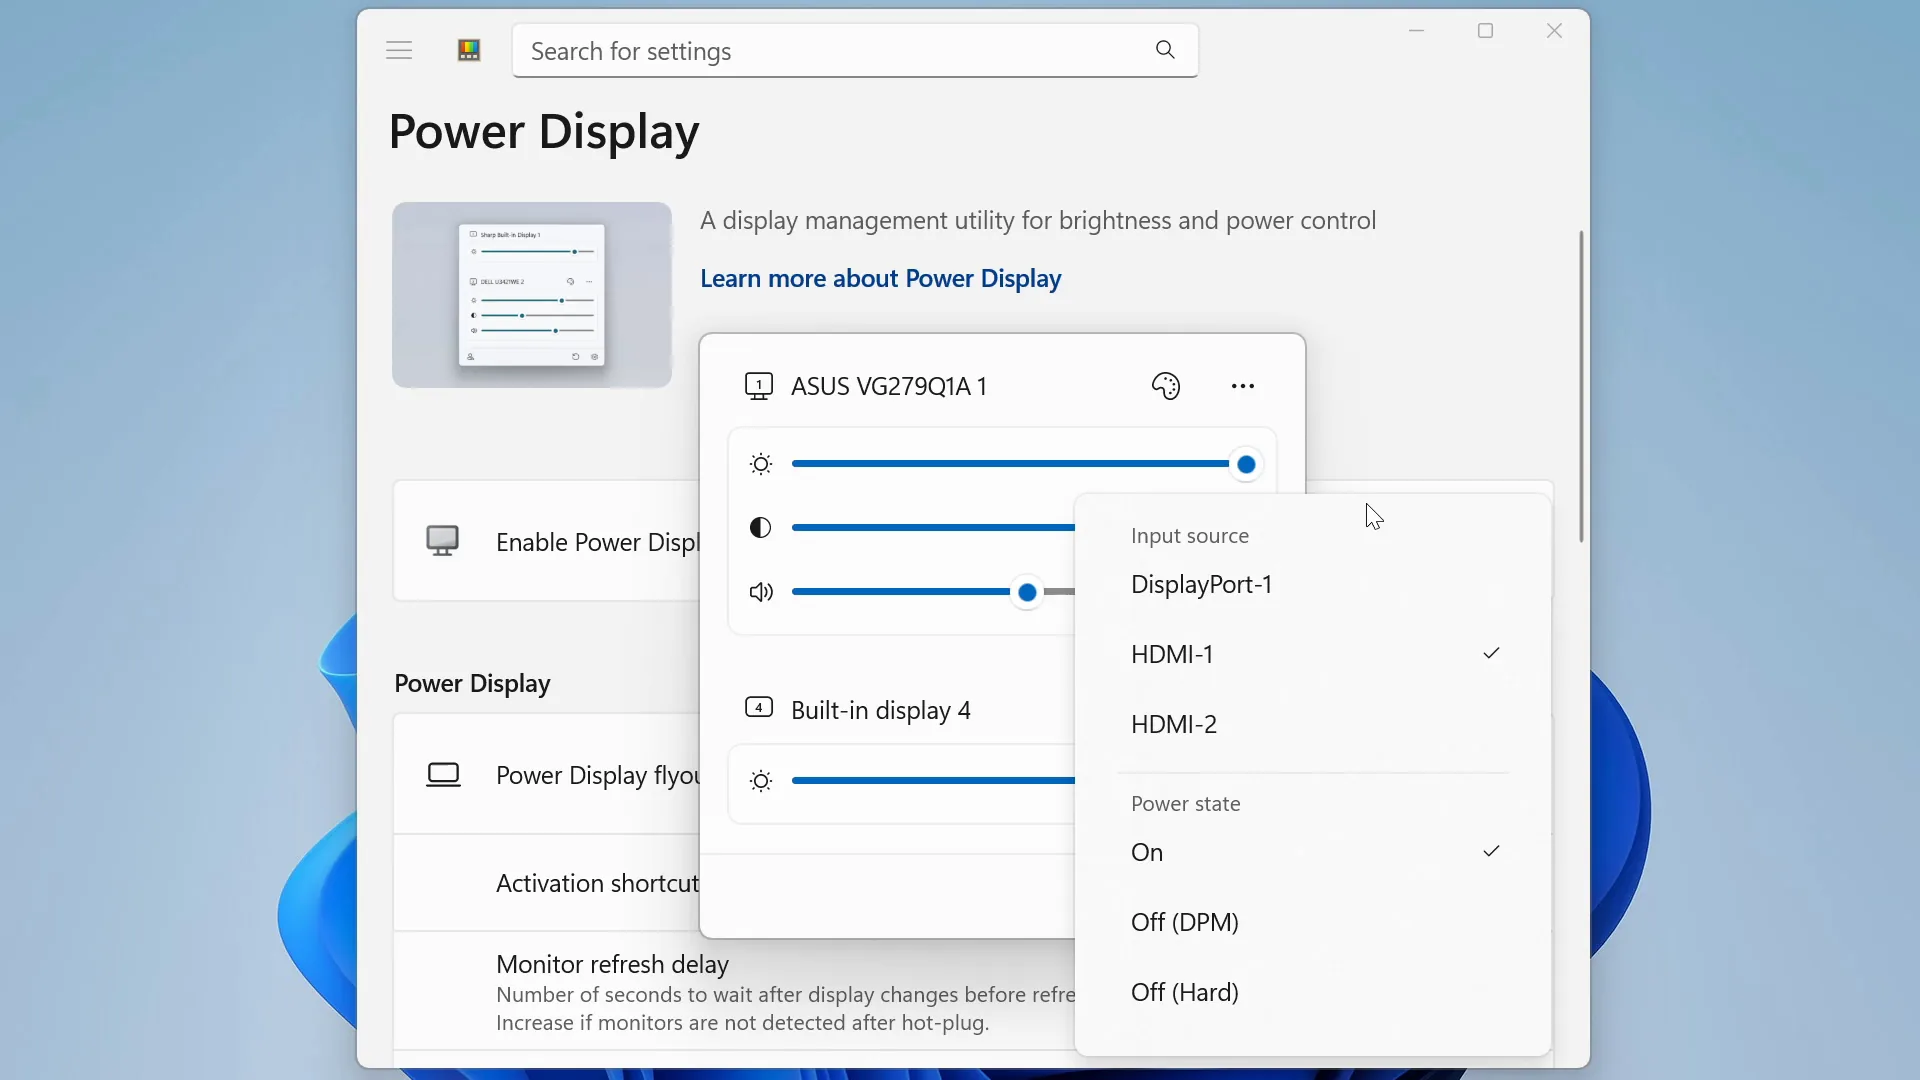The image size is (1920, 1080).
Task: Click the Power Display preview thumbnail
Action: (532, 295)
